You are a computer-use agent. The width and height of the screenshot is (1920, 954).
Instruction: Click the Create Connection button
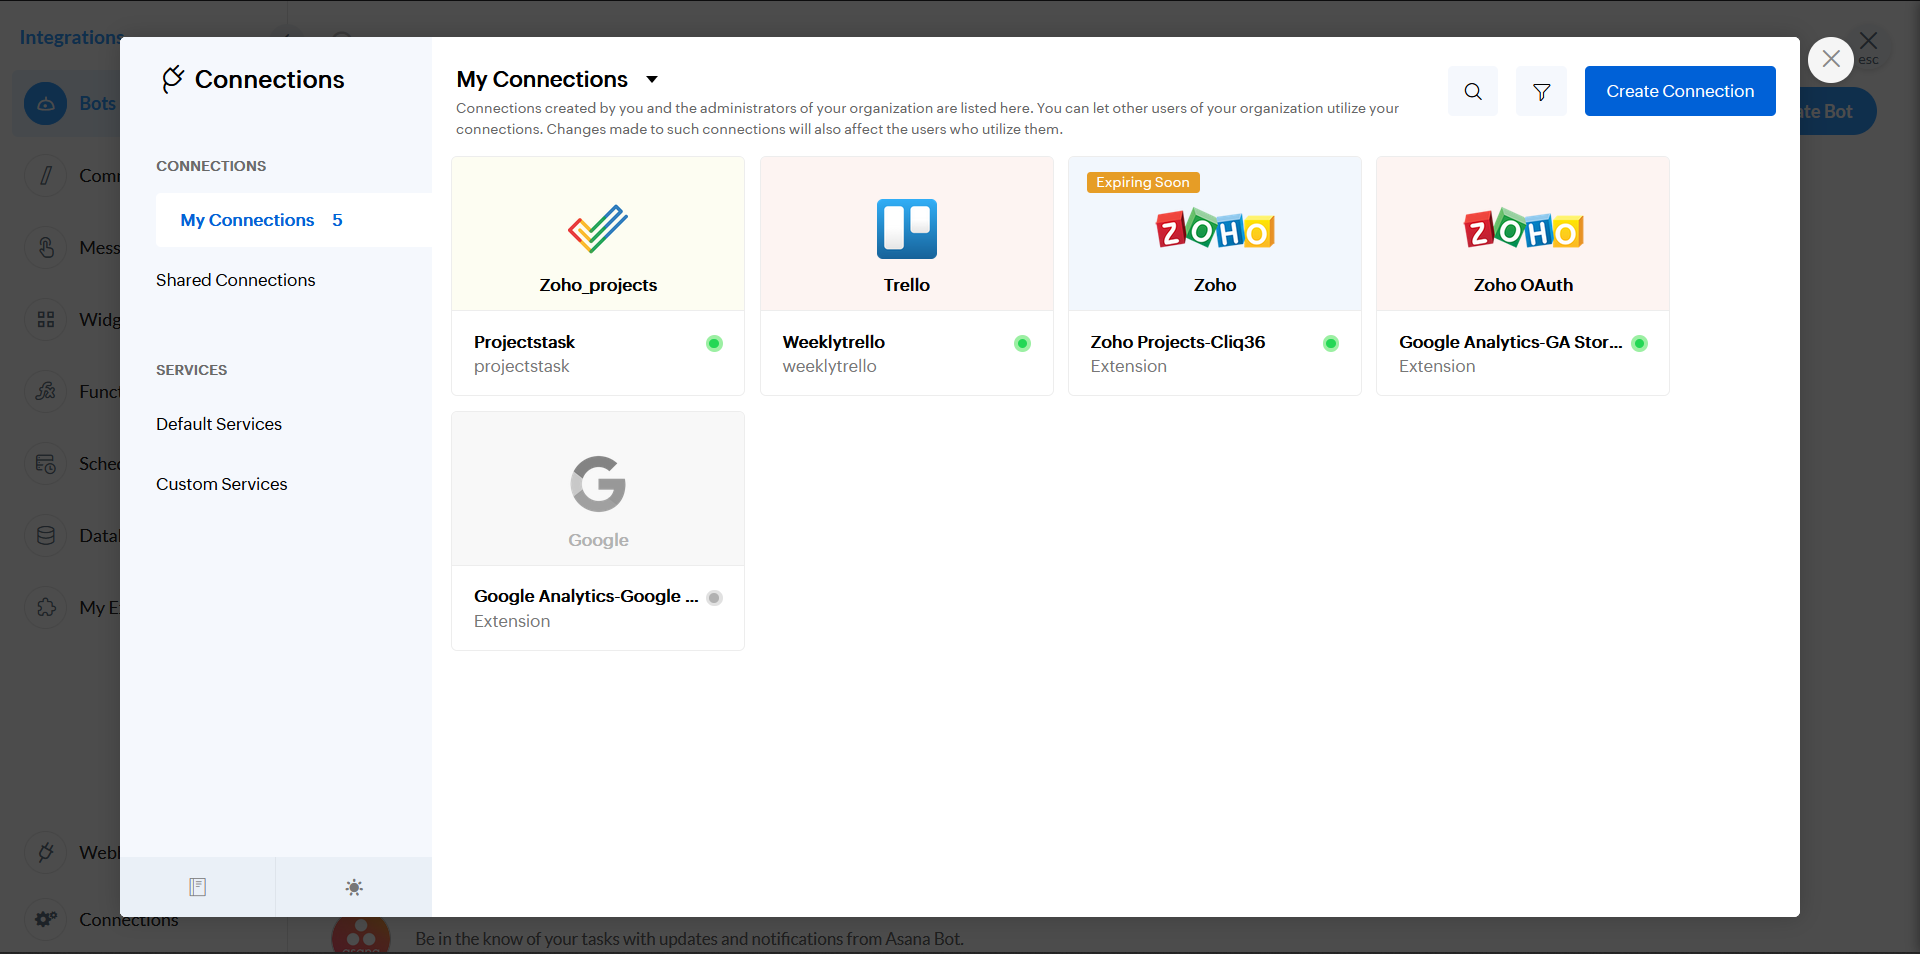1680,91
